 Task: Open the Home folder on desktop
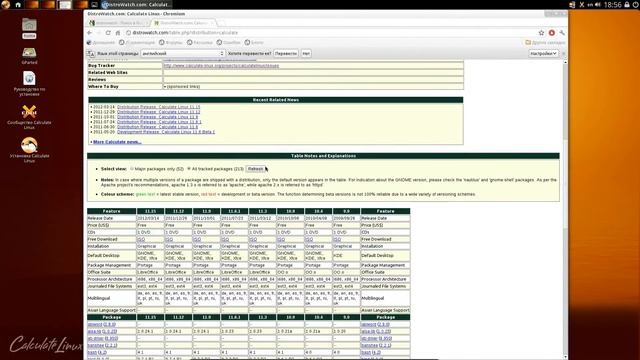tap(29, 28)
